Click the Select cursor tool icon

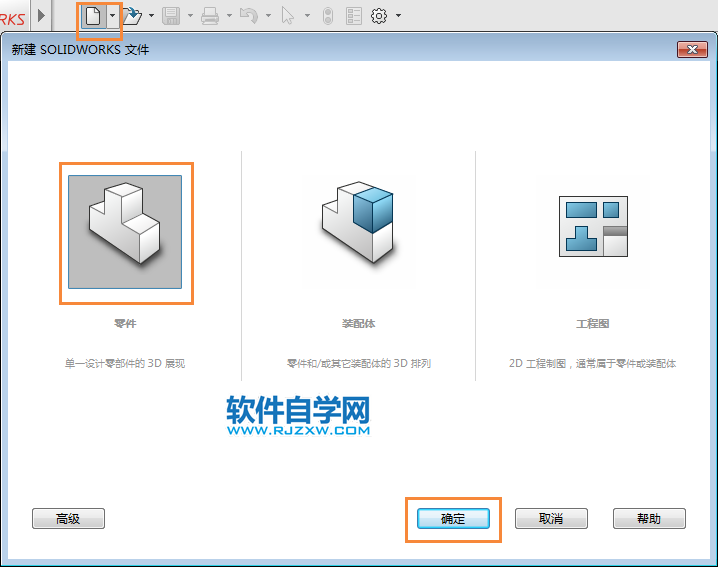click(x=288, y=16)
